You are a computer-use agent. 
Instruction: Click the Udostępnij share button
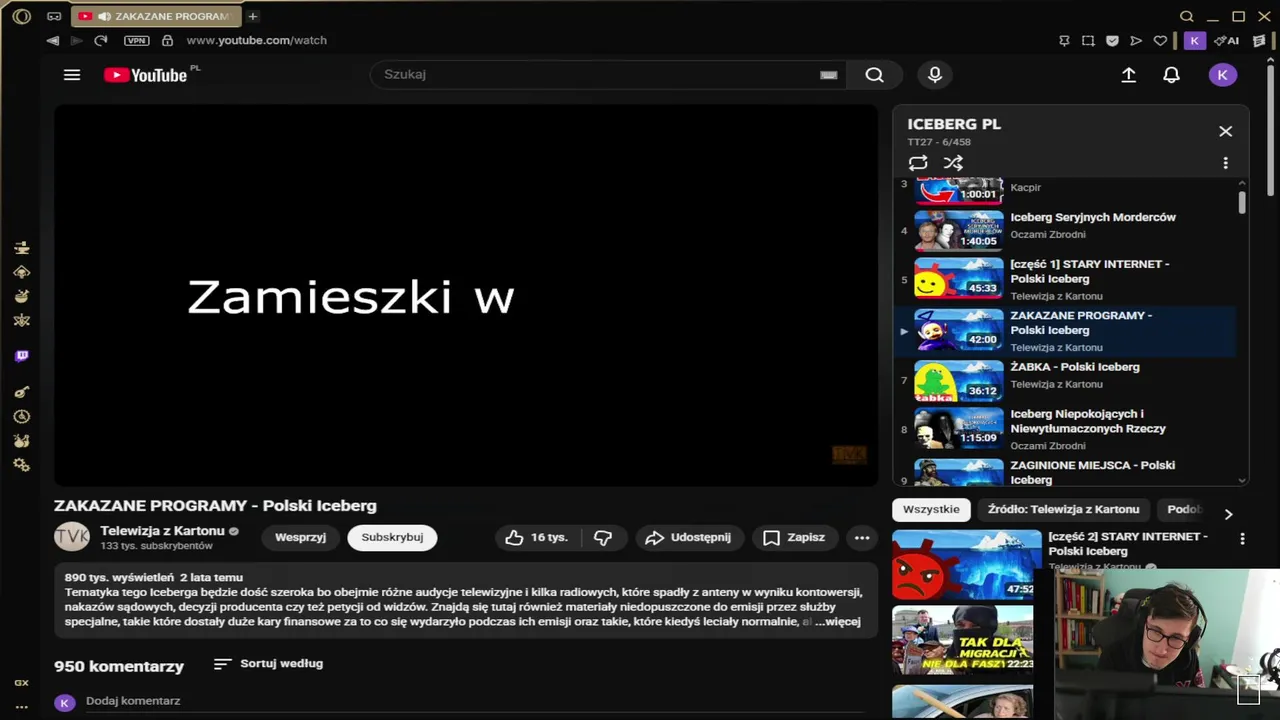coord(689,537)
